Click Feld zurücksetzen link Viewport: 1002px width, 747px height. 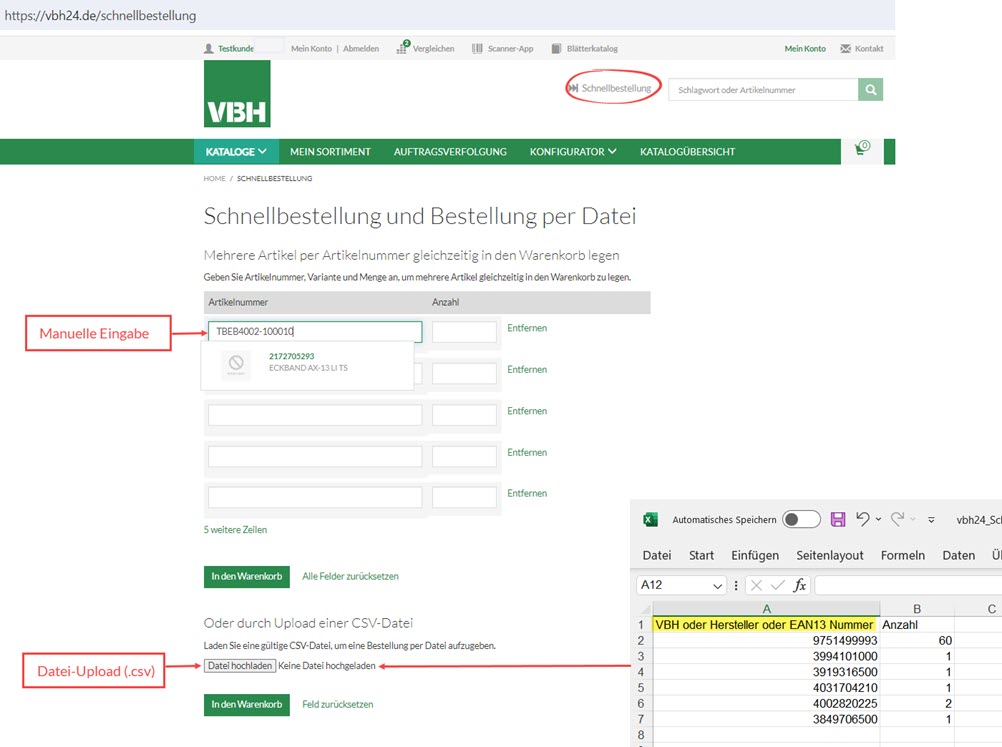pos(337,704)
